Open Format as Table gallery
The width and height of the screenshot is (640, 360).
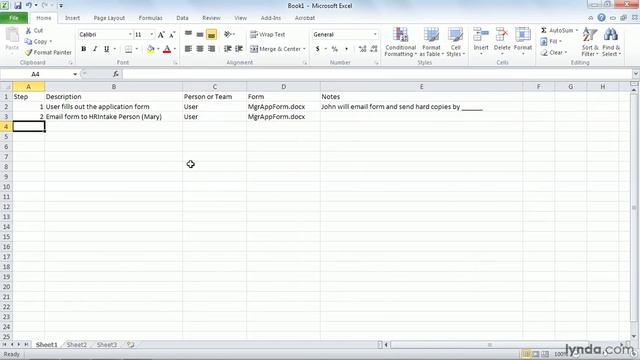pos(431,42)
